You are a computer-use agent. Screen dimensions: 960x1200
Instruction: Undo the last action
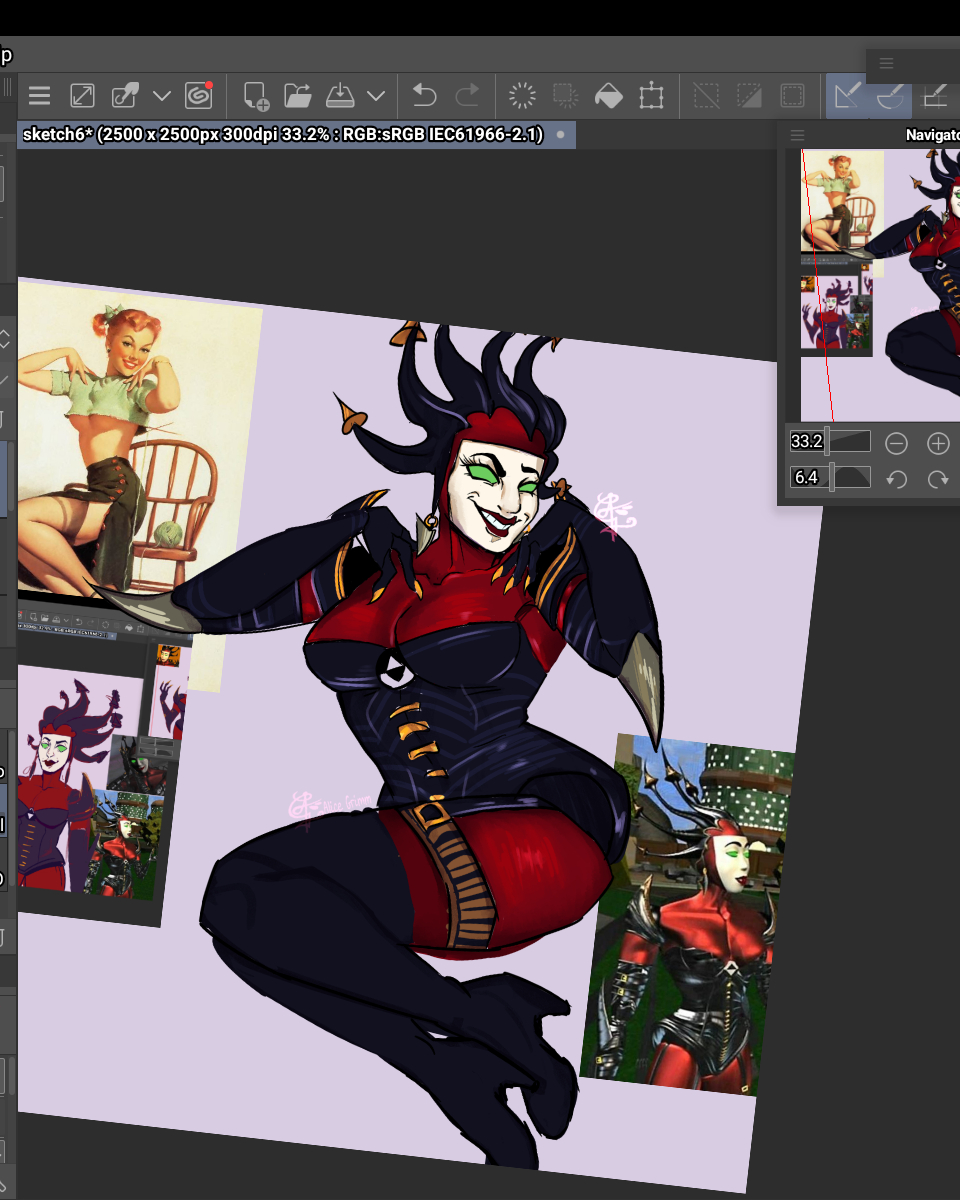(425, 96)
